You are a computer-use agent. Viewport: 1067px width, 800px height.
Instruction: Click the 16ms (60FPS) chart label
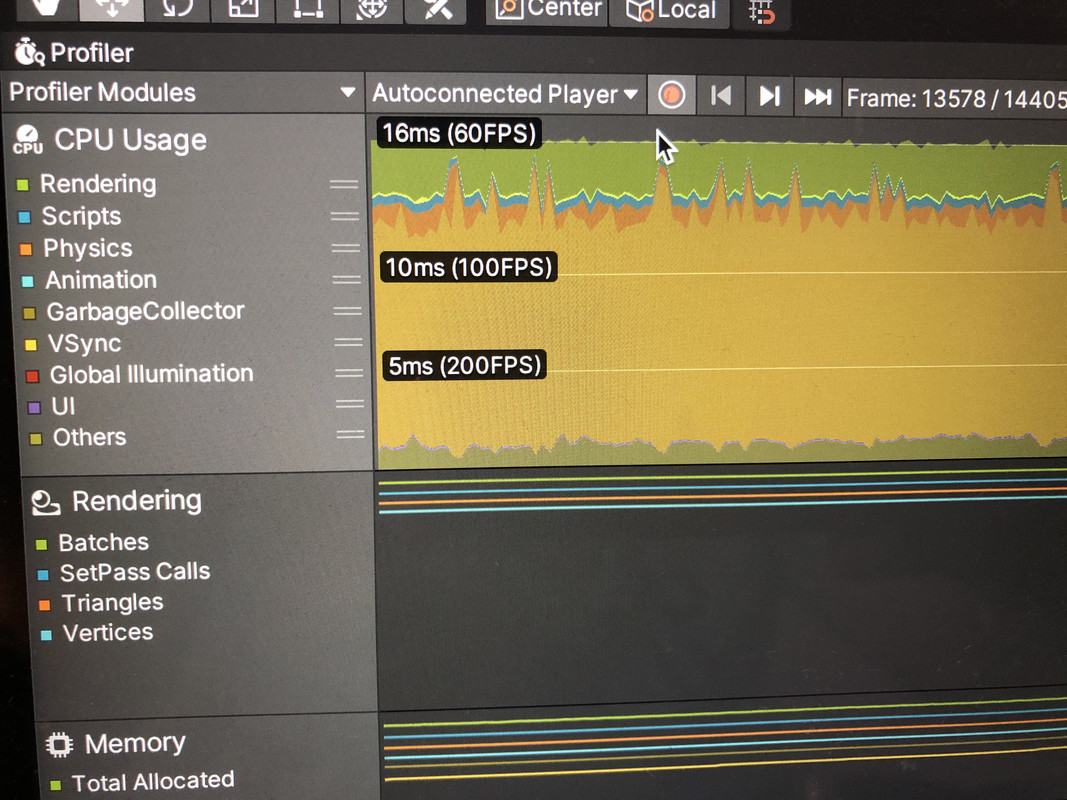[459, 133]
